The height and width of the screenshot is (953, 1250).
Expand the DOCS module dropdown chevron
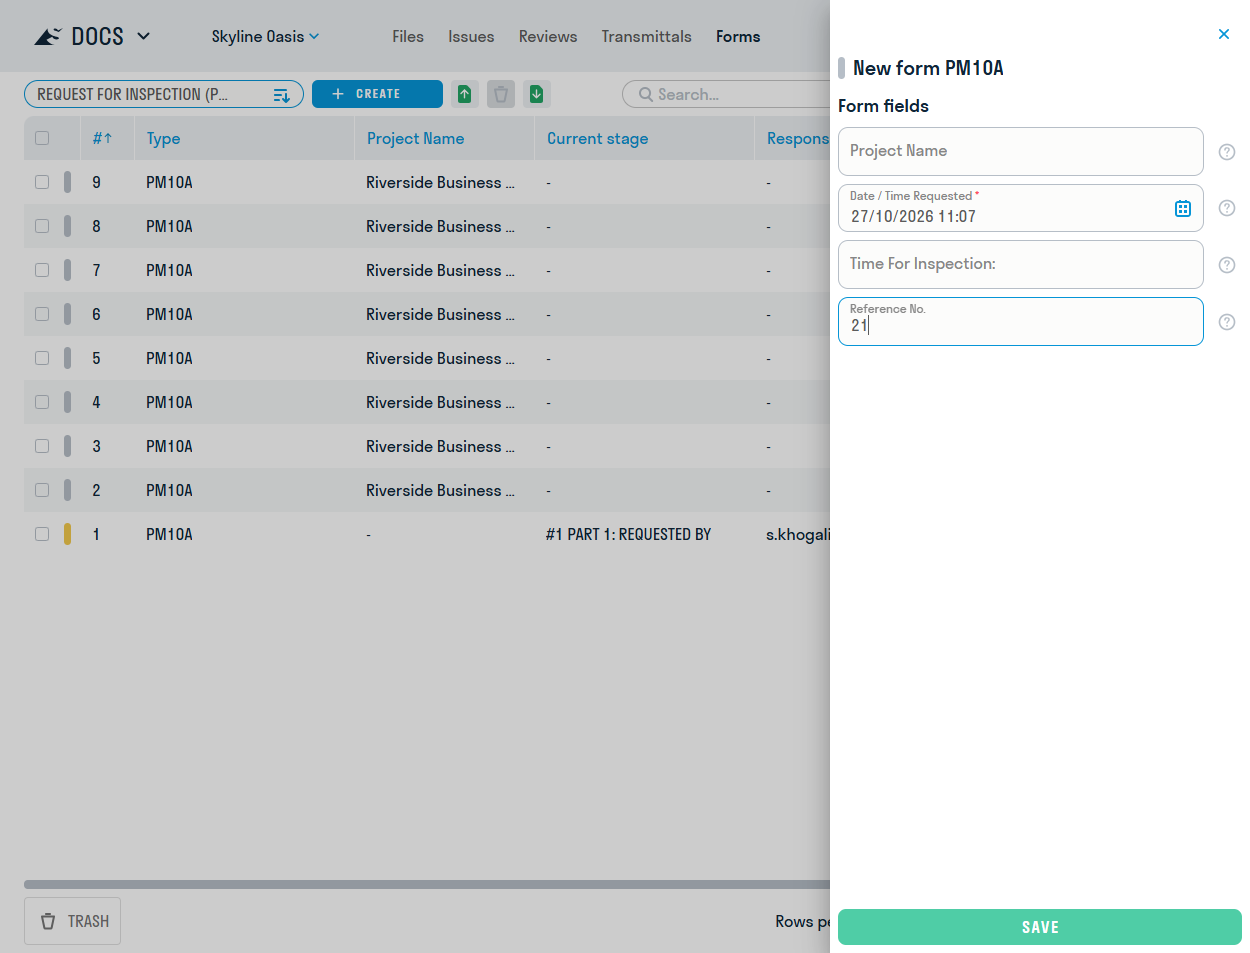point(144,36)
